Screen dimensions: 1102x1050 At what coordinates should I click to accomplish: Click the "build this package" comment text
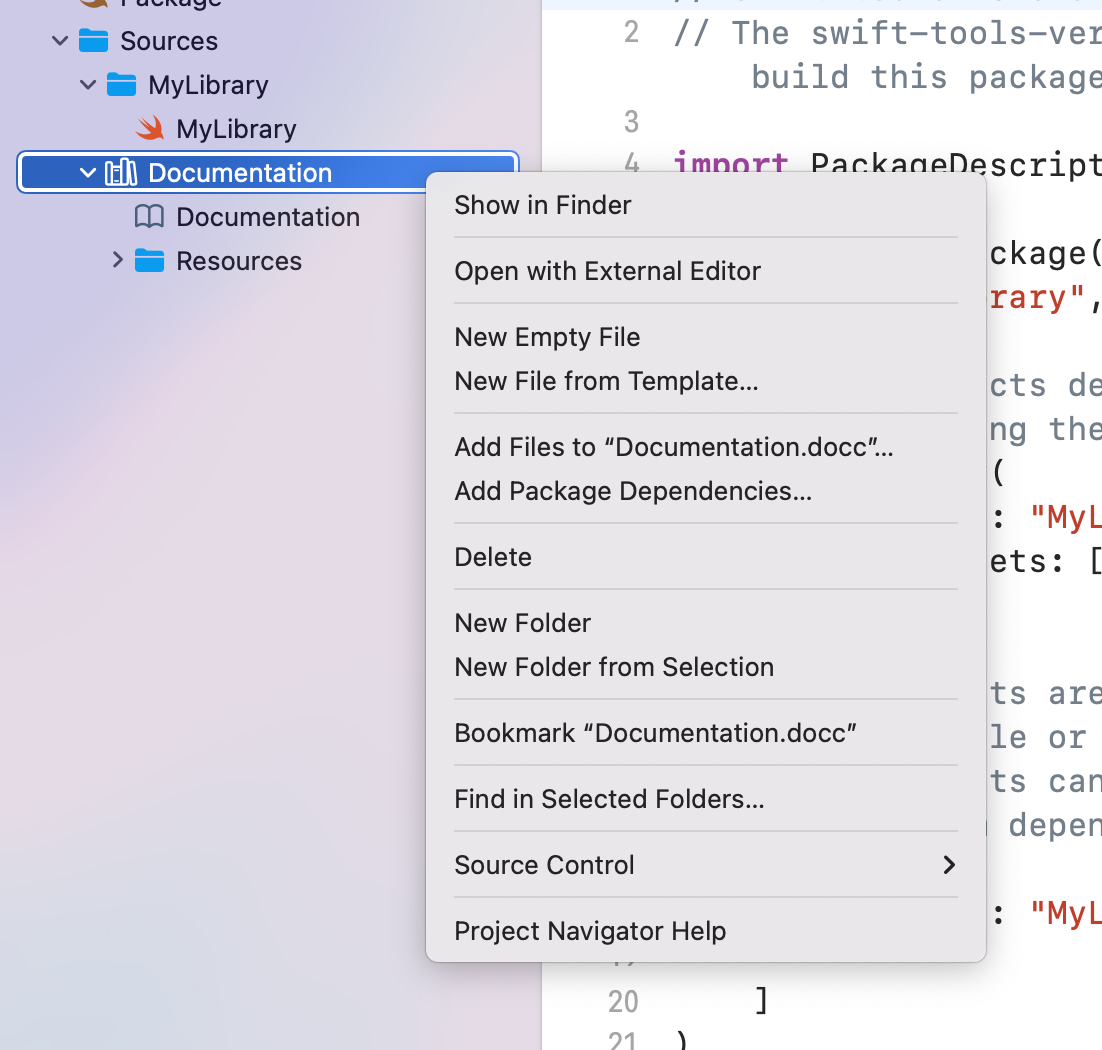pyautogui.click(x=926, y=77)
